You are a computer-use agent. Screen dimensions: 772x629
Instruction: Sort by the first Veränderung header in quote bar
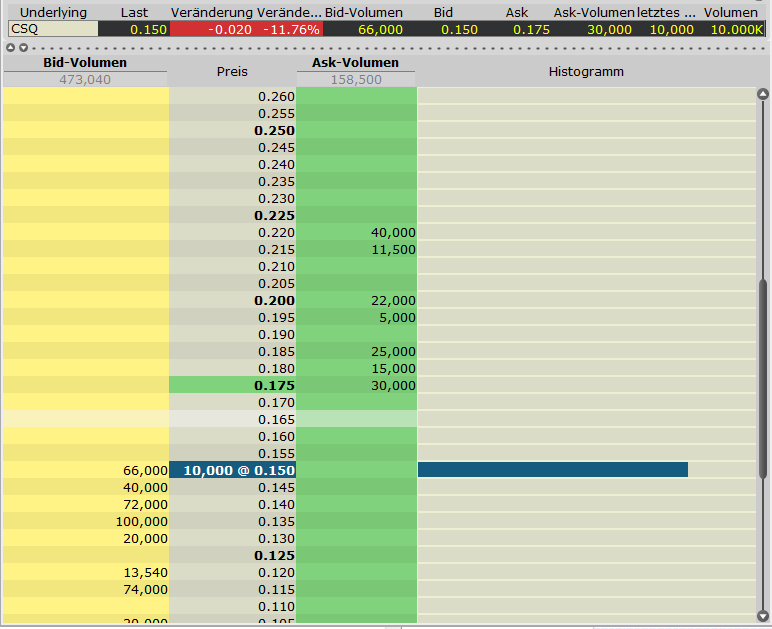[x=212, y=12]
